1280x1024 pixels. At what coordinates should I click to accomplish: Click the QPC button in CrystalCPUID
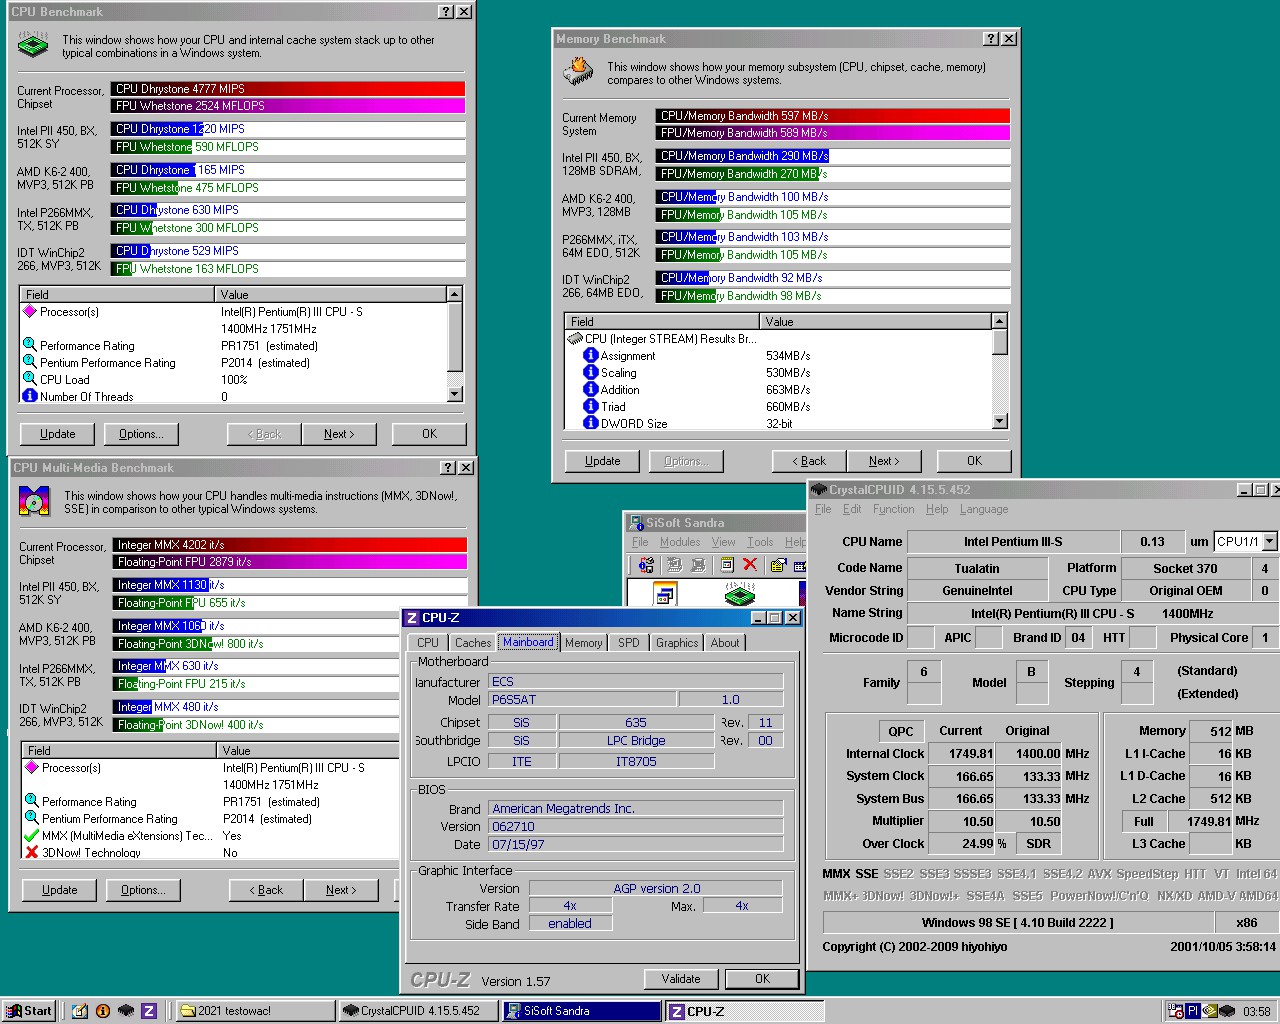click(901, 731)
